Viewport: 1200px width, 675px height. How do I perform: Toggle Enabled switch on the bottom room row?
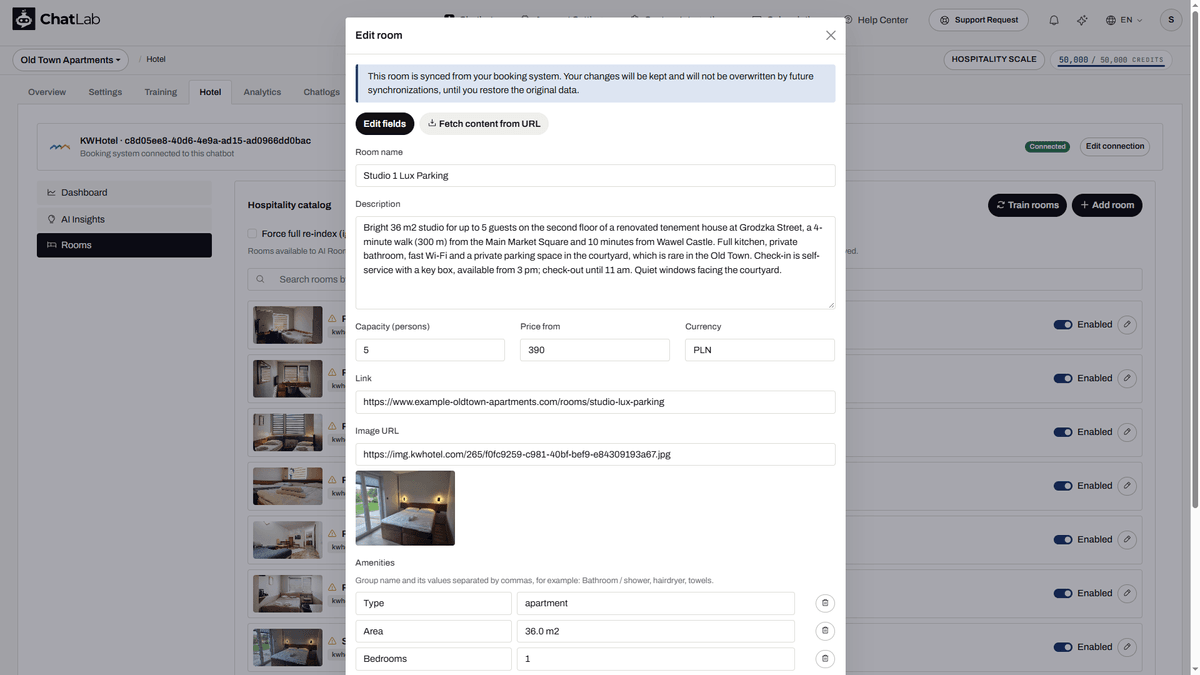[x=1063, y=647]
